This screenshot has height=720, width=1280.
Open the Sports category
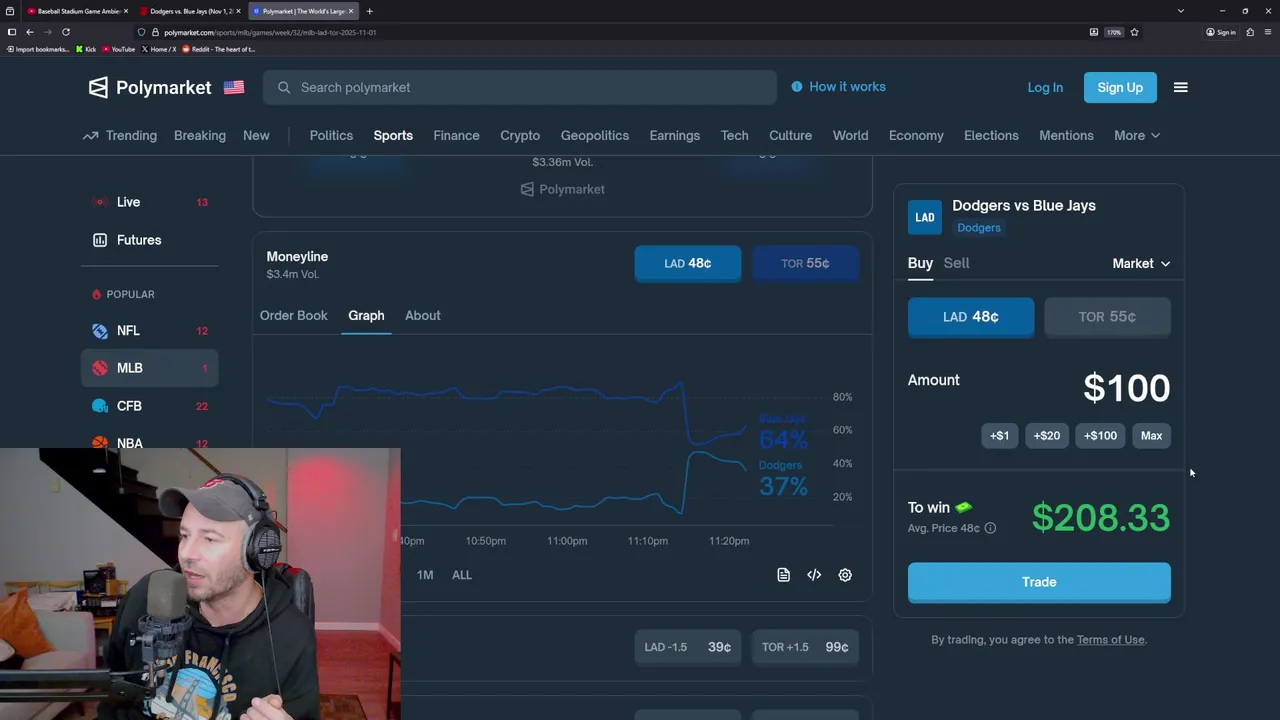(393, 135)
